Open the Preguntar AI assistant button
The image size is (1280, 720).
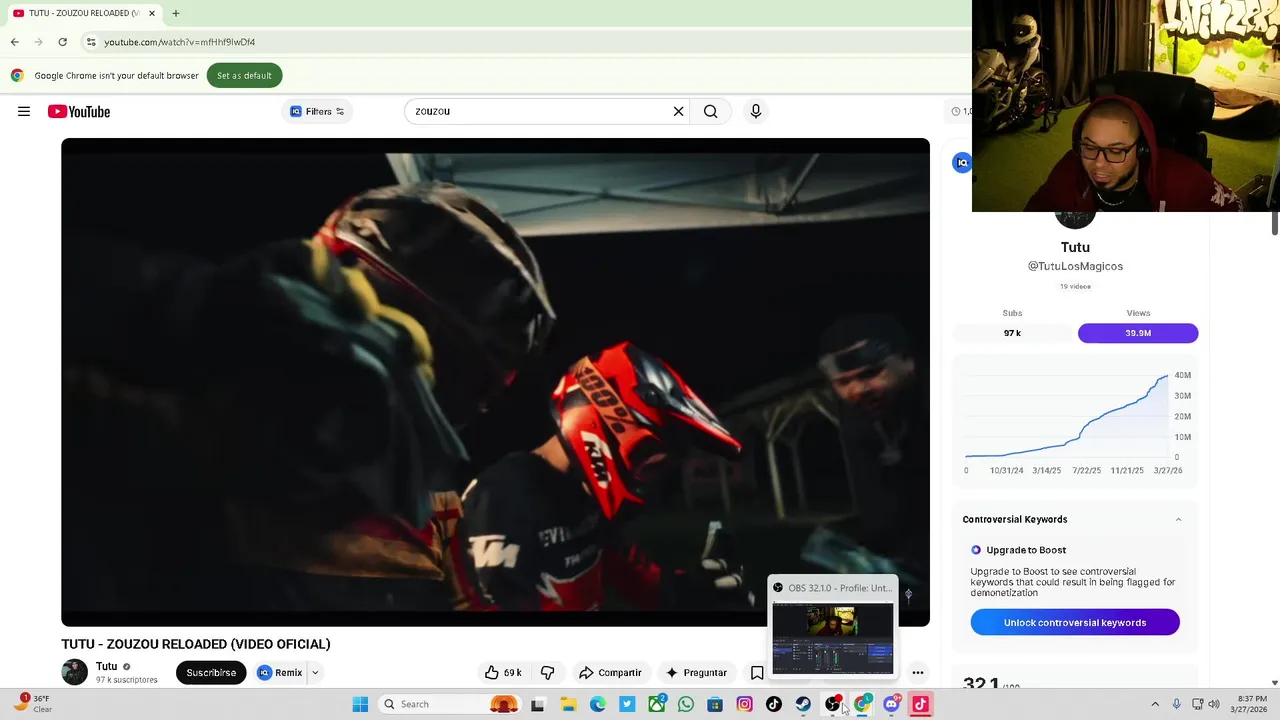click(696, 672)
